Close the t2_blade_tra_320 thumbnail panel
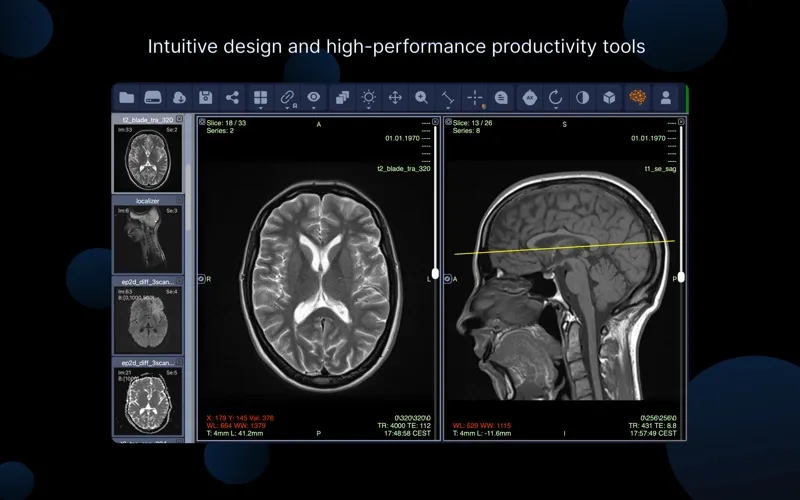The image size is (800, 500). pos(179,119)
